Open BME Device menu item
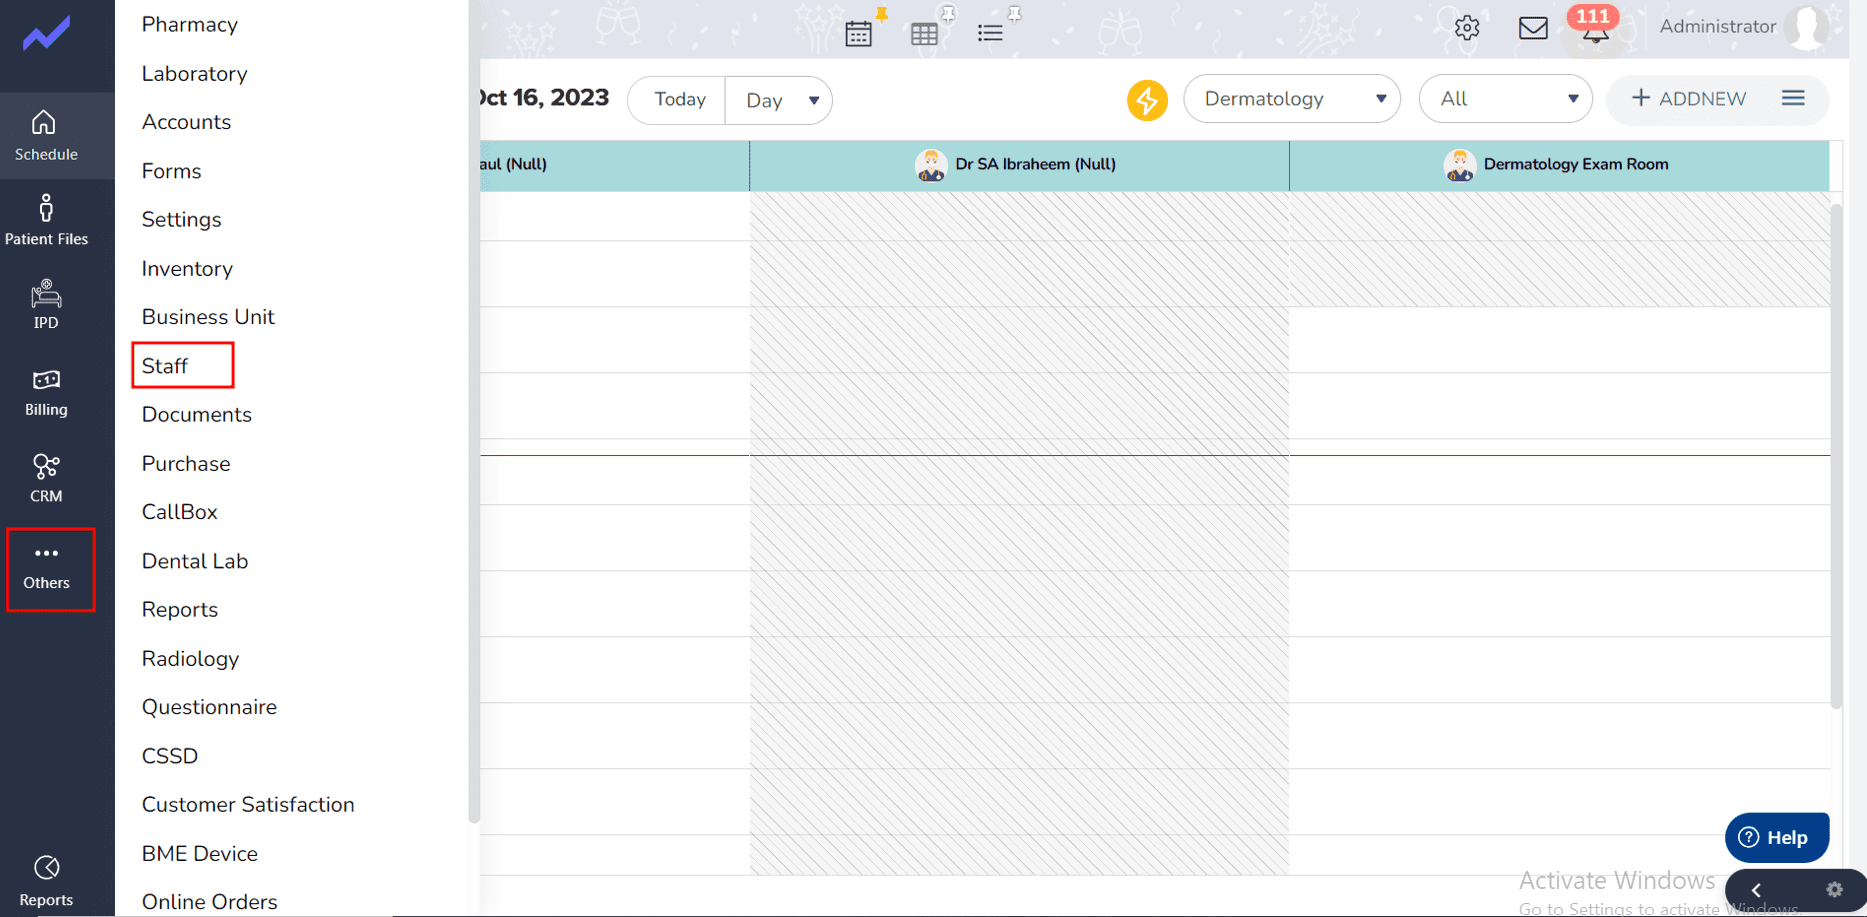1867x917 pixels. coord(200,854)
